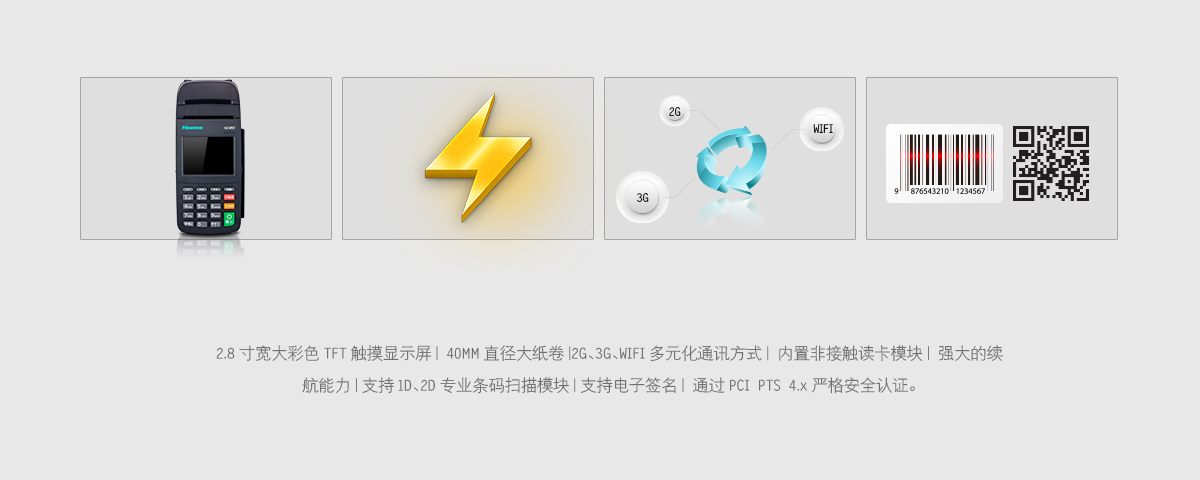Click the red cancel key on terminal
This screenshot has width=1200, height=480.
[229, 197]
